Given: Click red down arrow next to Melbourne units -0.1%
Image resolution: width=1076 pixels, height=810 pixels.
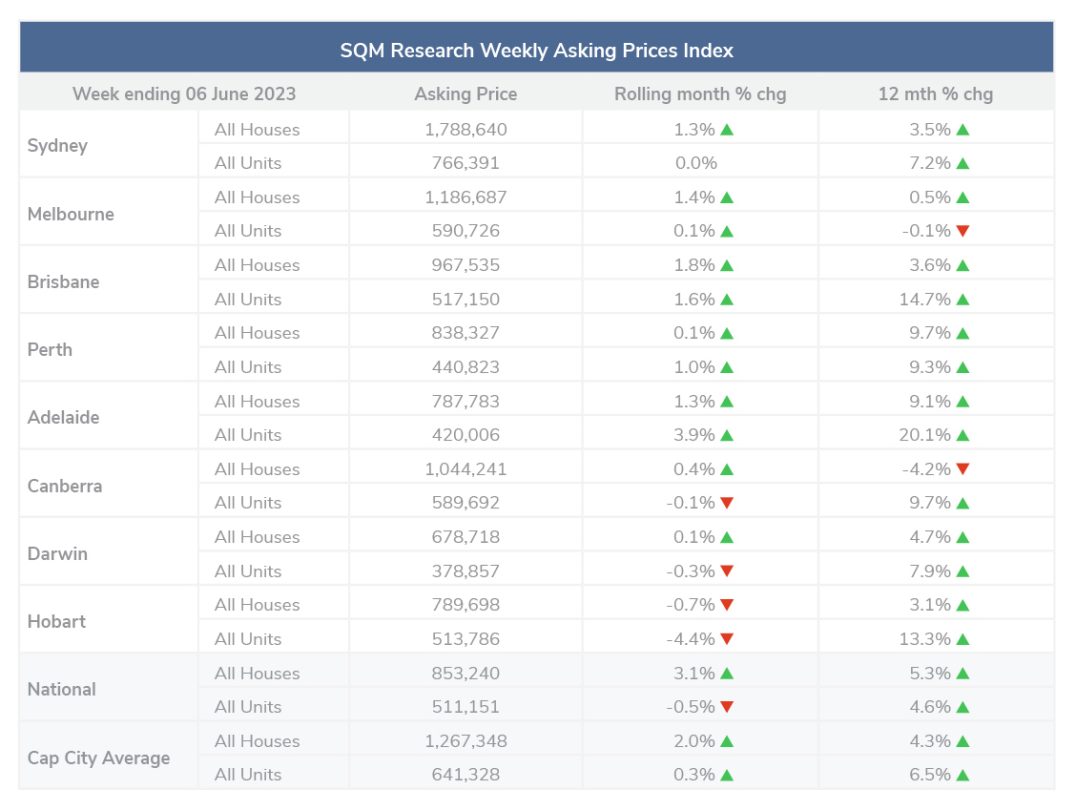Looking at the screenshot, I should (x=963, y=231).
